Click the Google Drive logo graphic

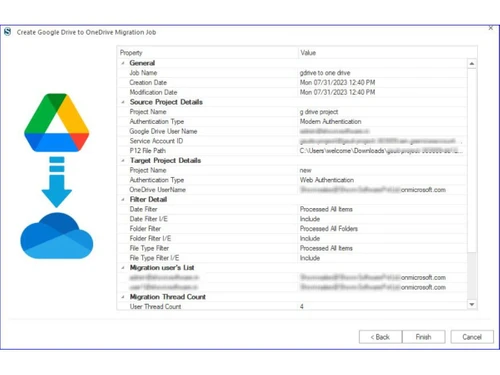[57, 122]
